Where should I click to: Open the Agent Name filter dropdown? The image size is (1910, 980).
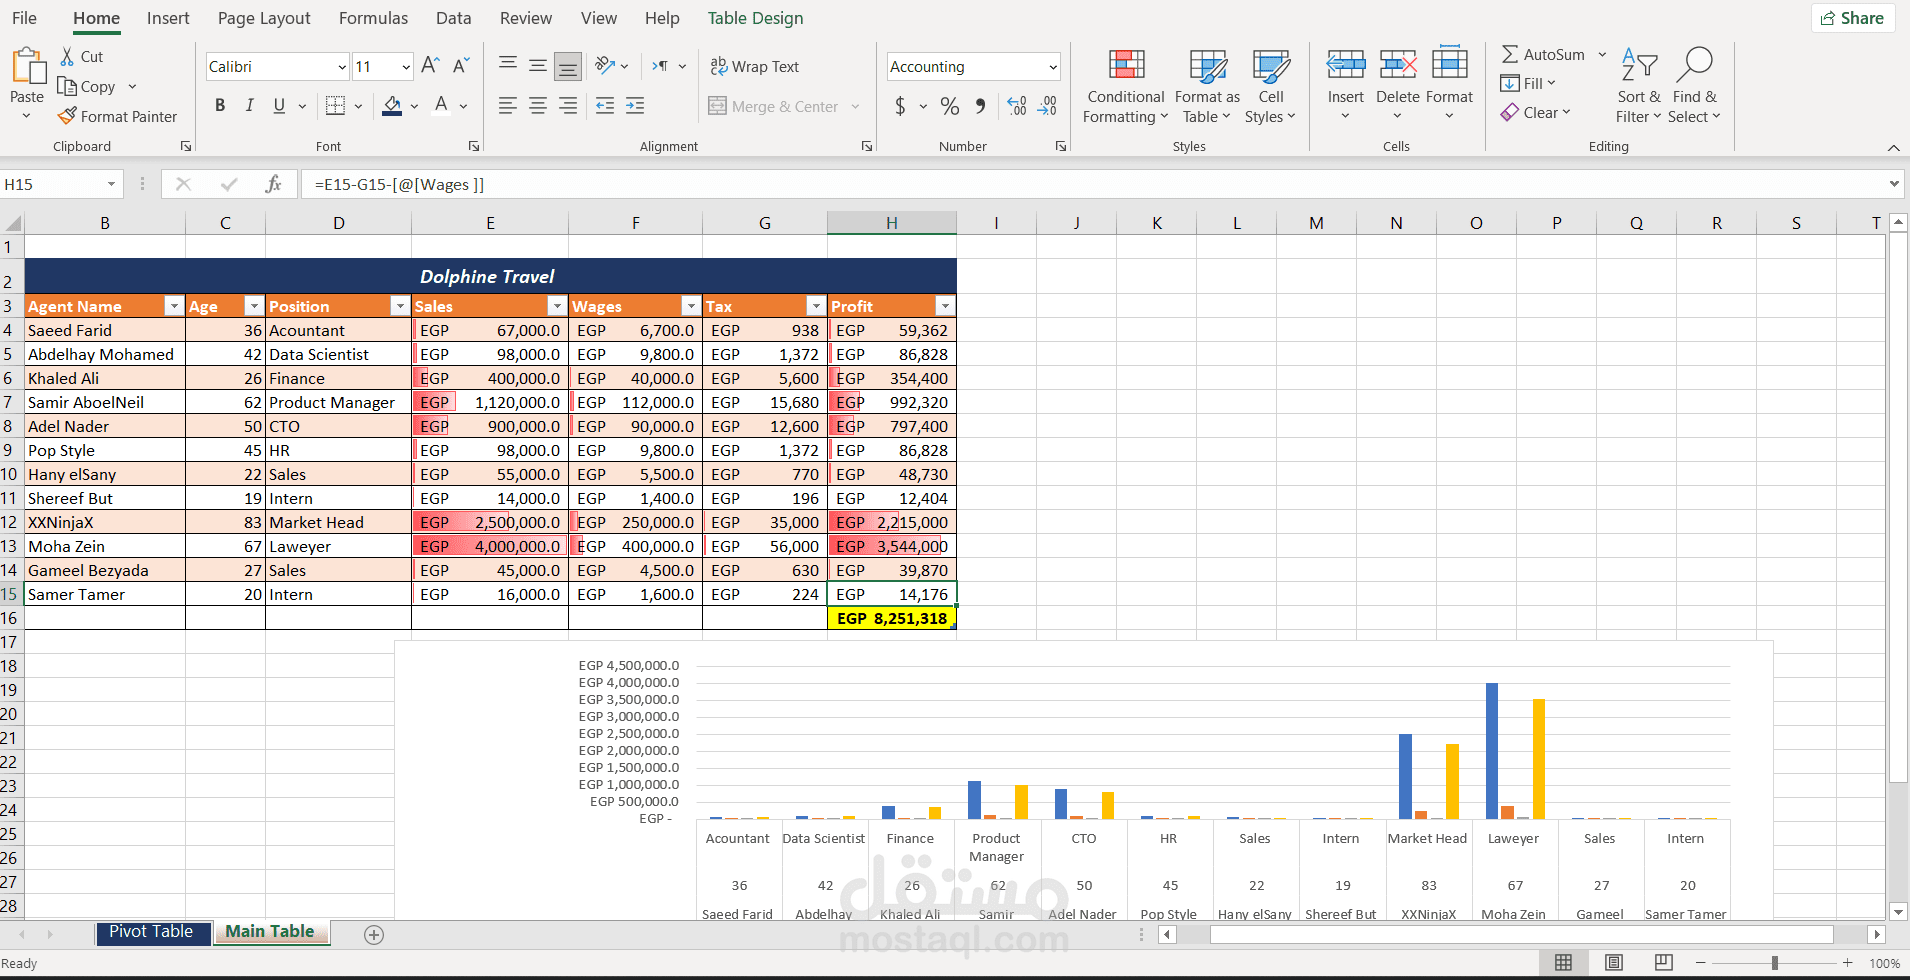point(174,306)
